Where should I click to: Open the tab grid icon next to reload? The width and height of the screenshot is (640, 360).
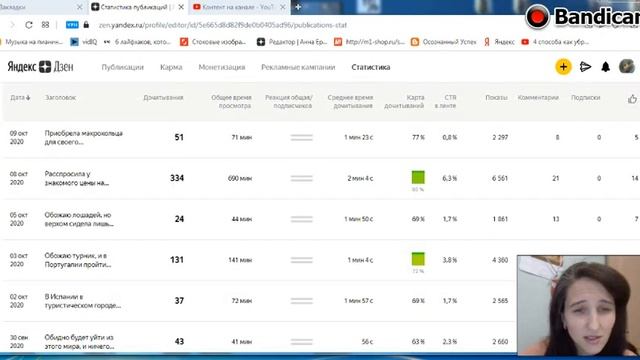[x=45, y=25]
